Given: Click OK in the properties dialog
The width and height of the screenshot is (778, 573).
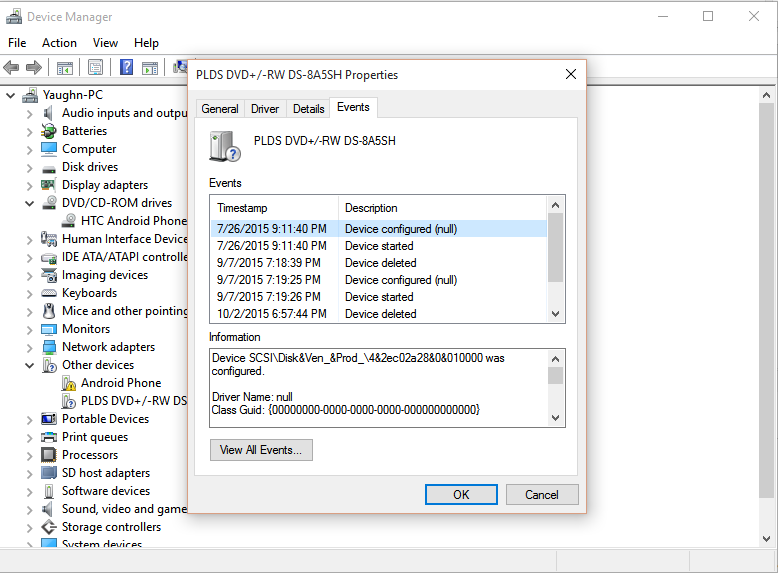Looking at the screenshot, I should 461,495.
